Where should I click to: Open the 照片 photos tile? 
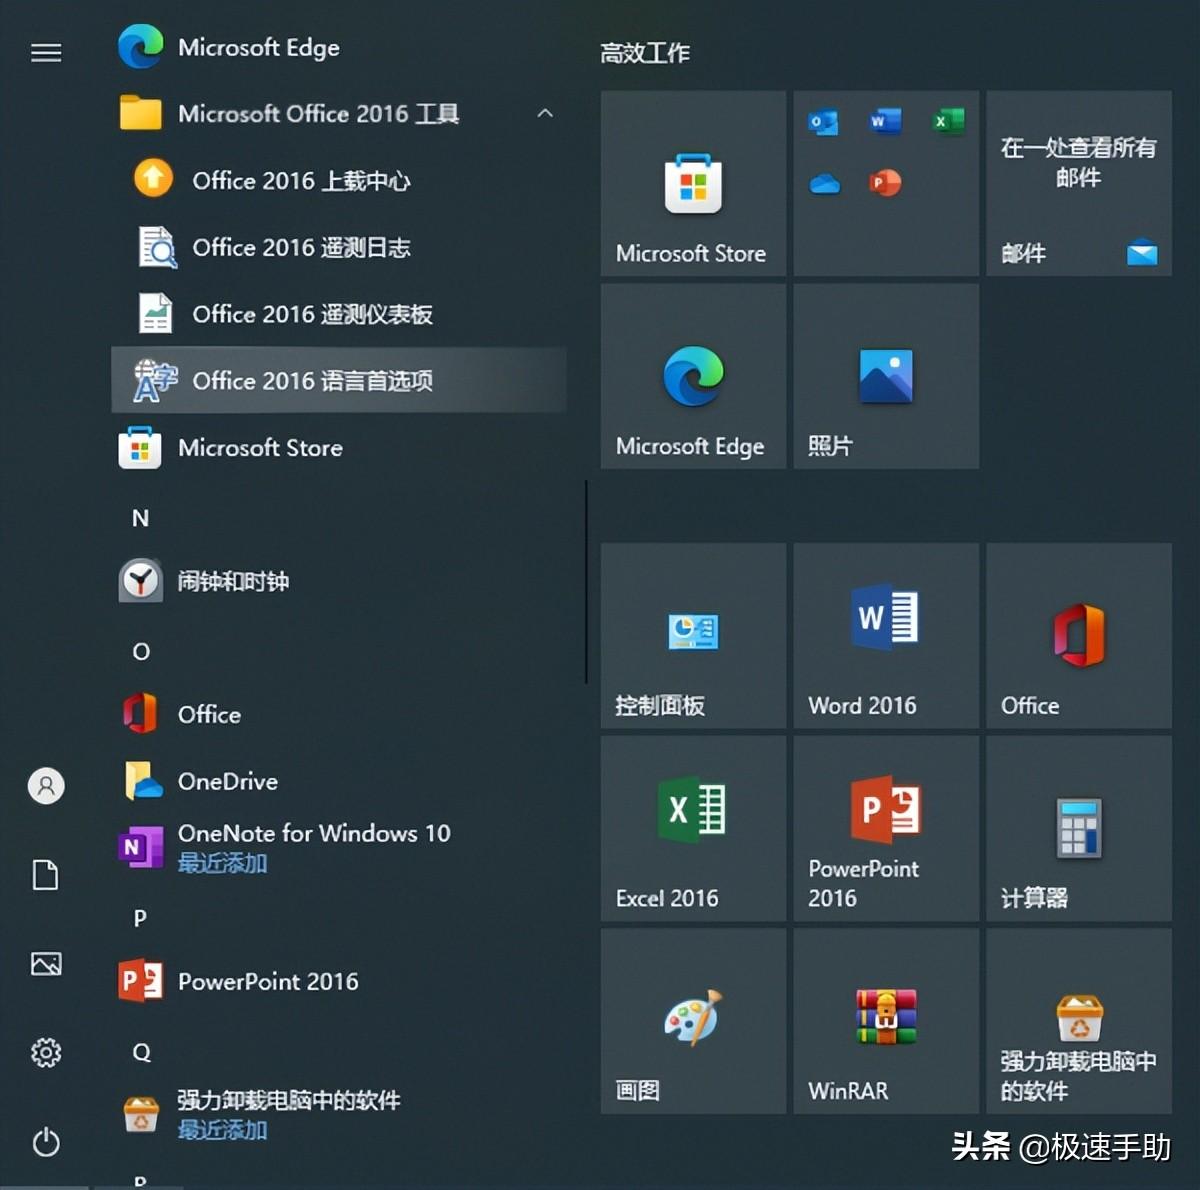coord(885,375)
